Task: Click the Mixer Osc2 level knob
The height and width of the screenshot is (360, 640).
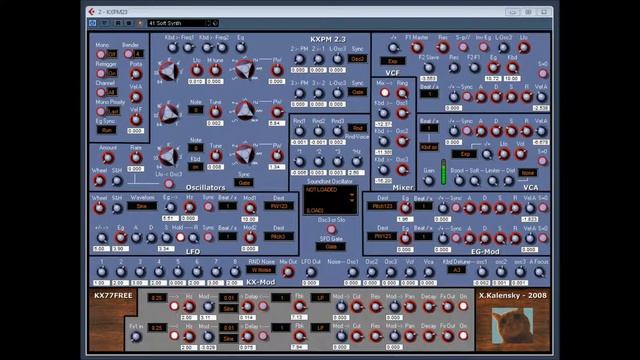Action: click(x=402, y=141)
